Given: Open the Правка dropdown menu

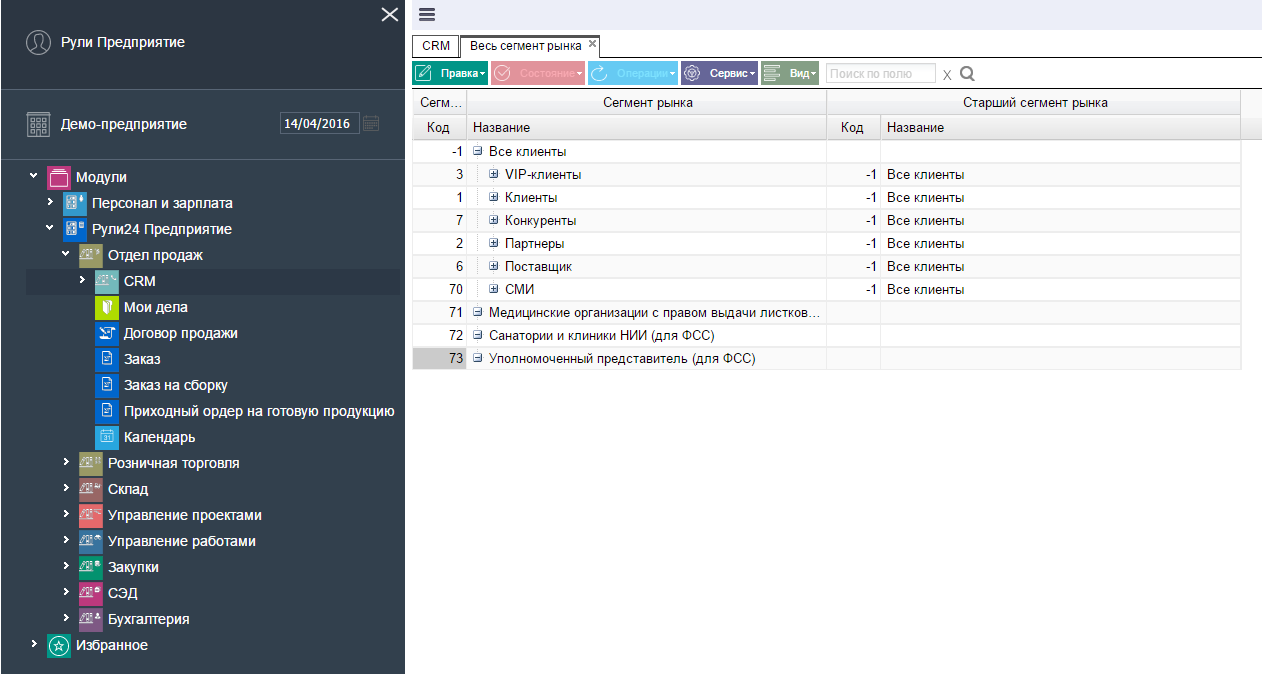Looking at the screenshot, I should 450,73.
